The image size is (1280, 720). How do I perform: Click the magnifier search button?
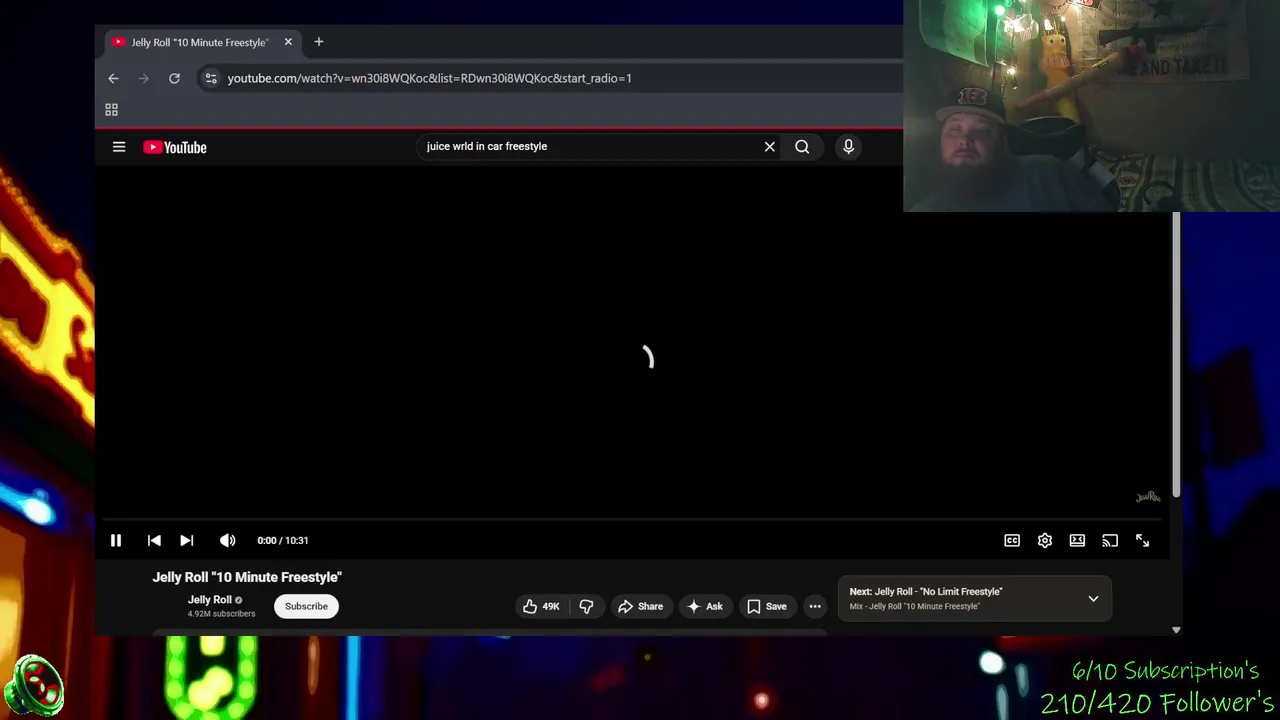click(x=802, y=147)
